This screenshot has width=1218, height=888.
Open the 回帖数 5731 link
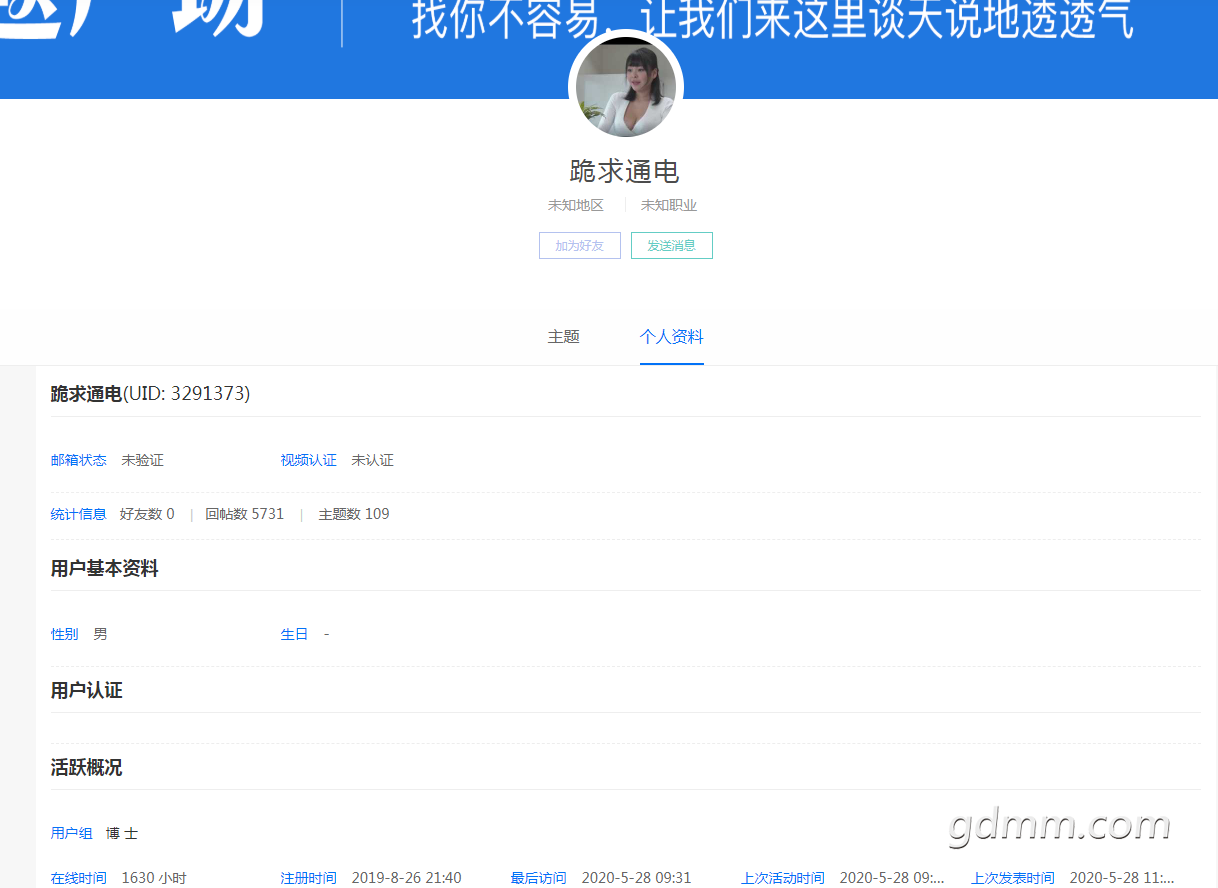(245, 514)
